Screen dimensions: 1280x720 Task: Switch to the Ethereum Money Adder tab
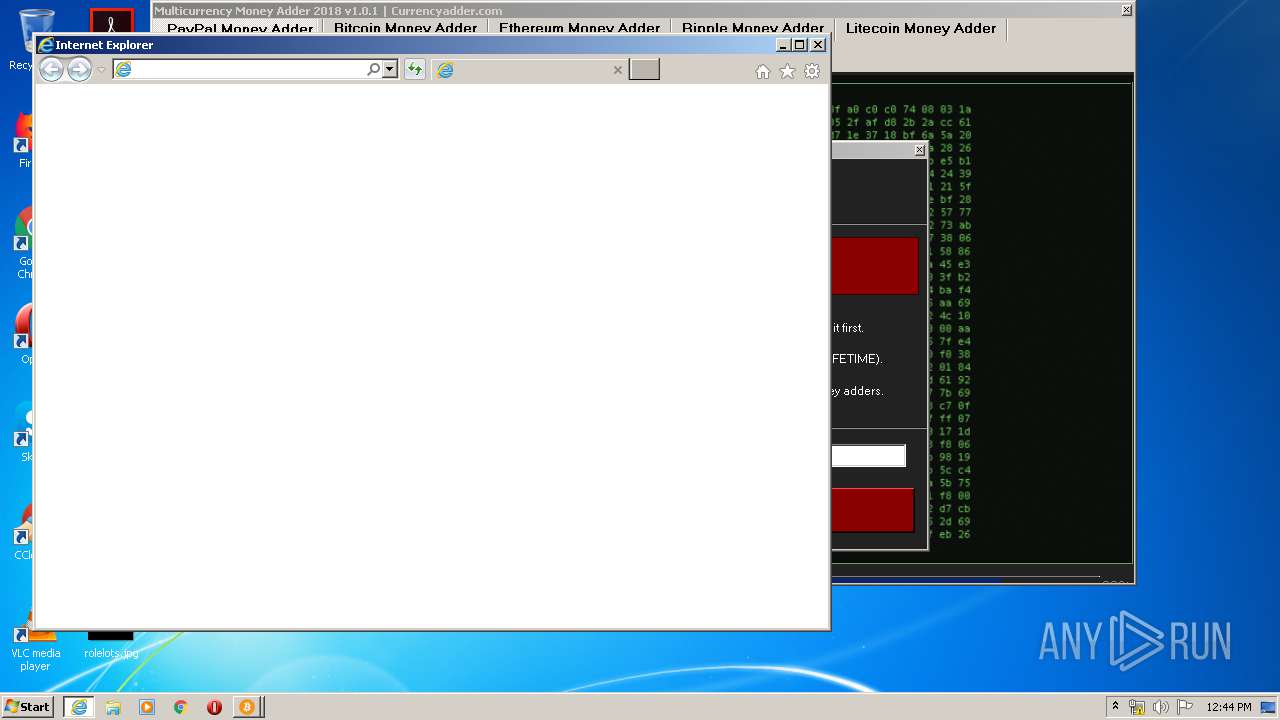[579, 28]
